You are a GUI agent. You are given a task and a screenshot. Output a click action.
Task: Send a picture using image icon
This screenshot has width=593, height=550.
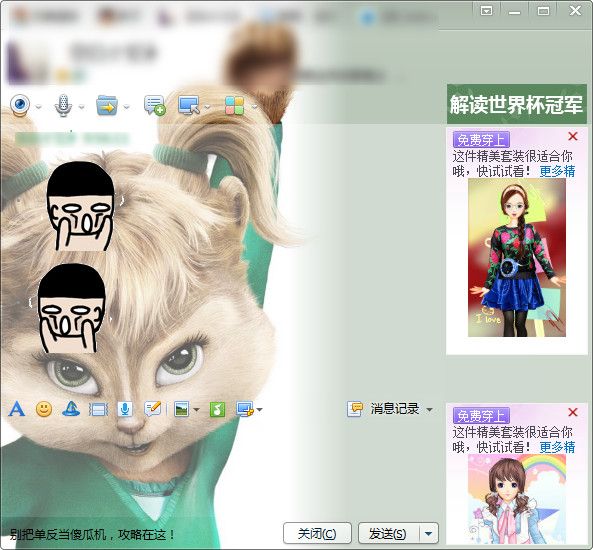click(182, 409)
